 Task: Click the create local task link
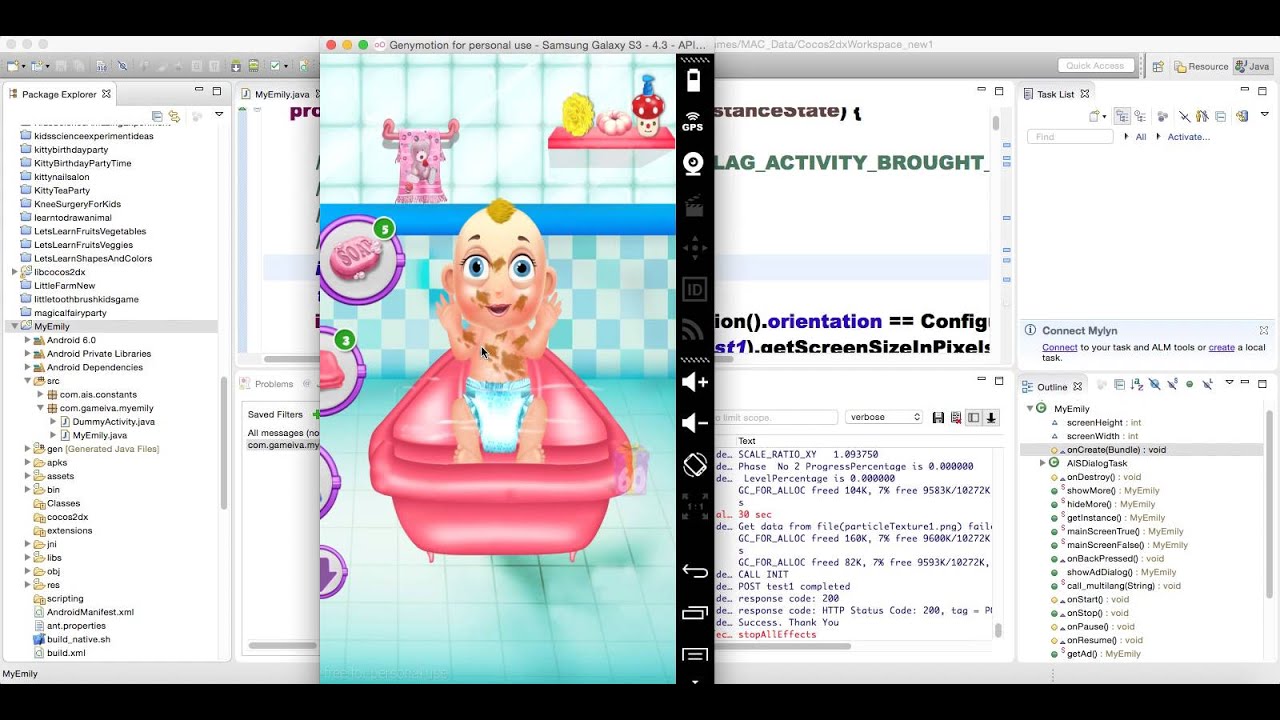point(1221,347)
